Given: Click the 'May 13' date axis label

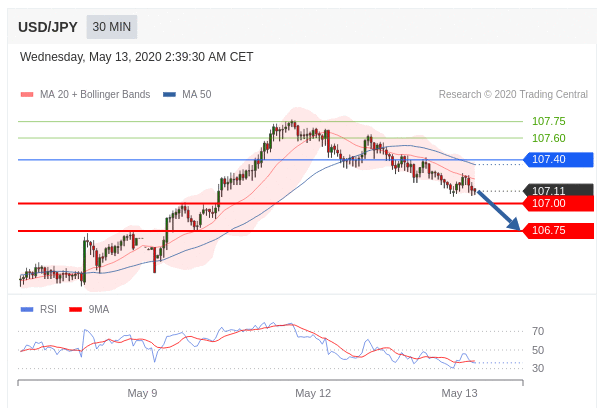Looking at the screenshot, I should pyautogui.click(x=459, y=393).
